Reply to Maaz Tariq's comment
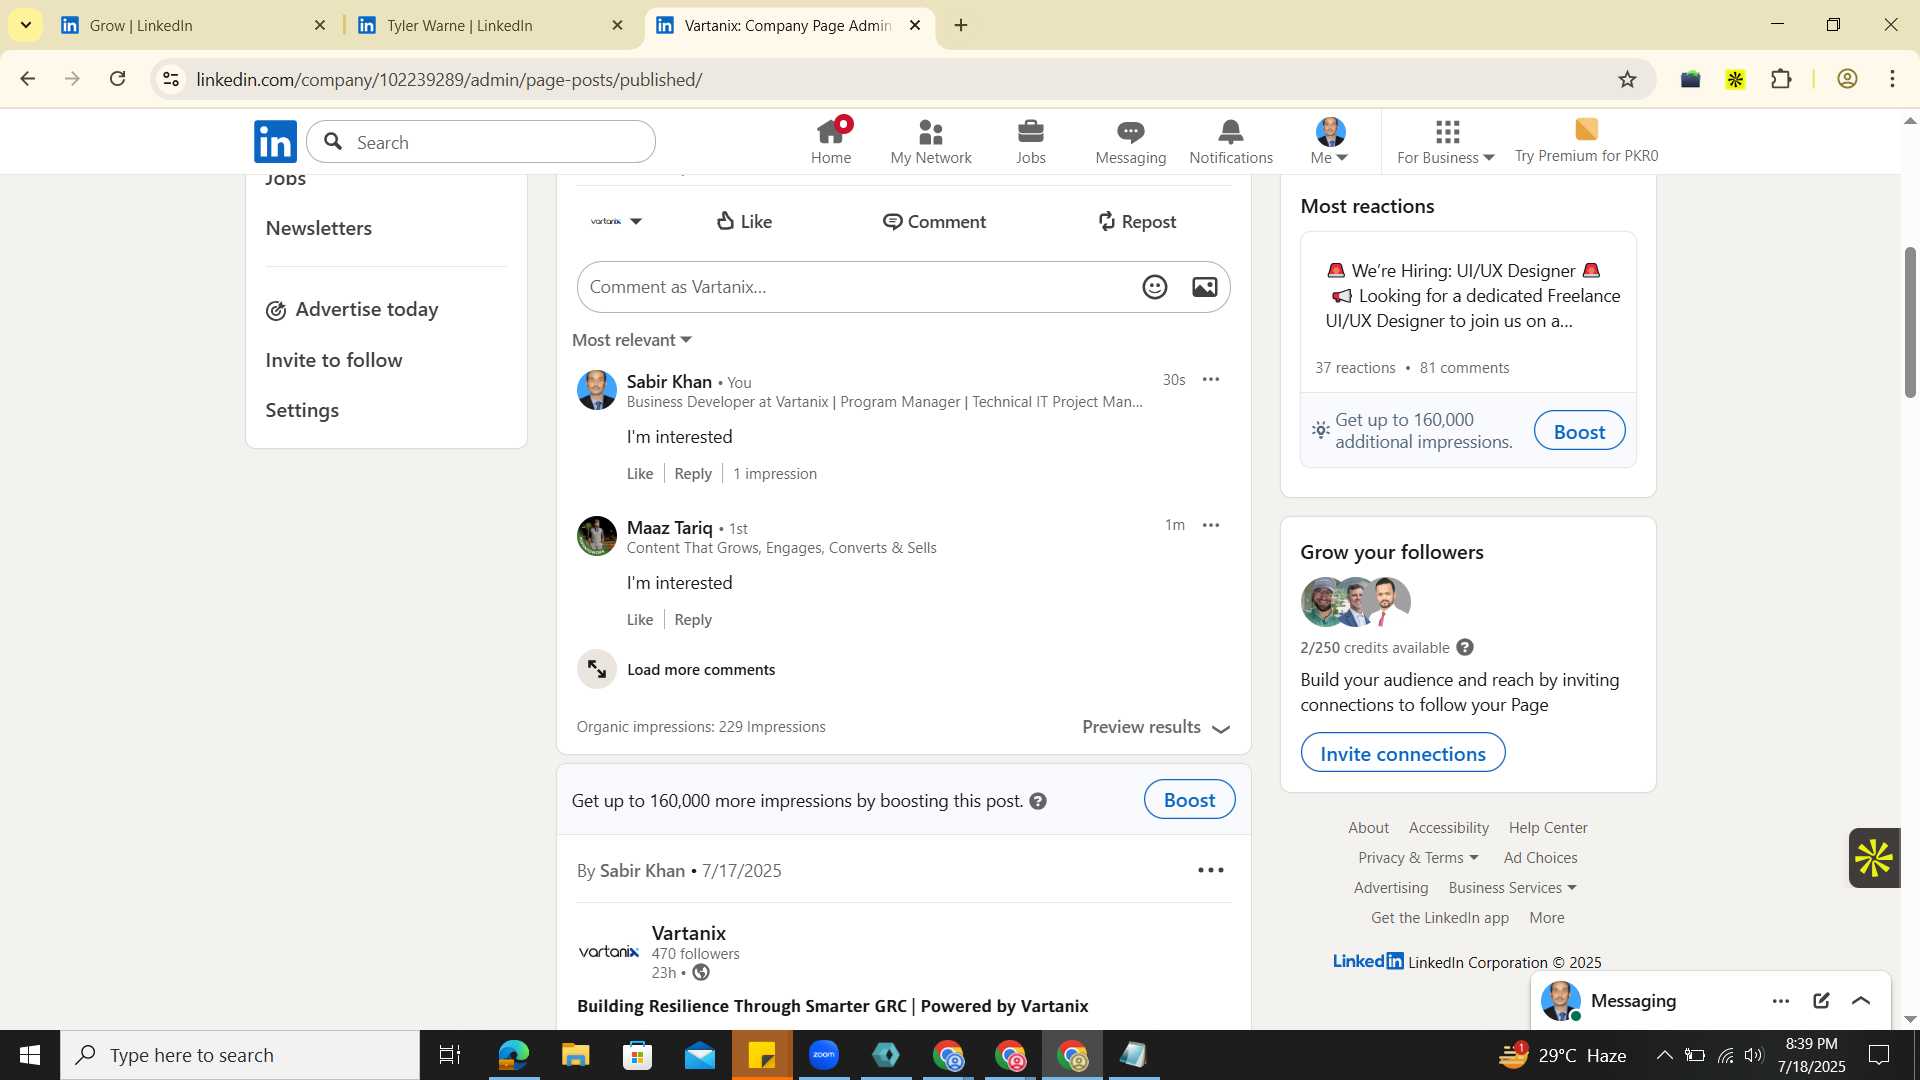 [693, 619]
